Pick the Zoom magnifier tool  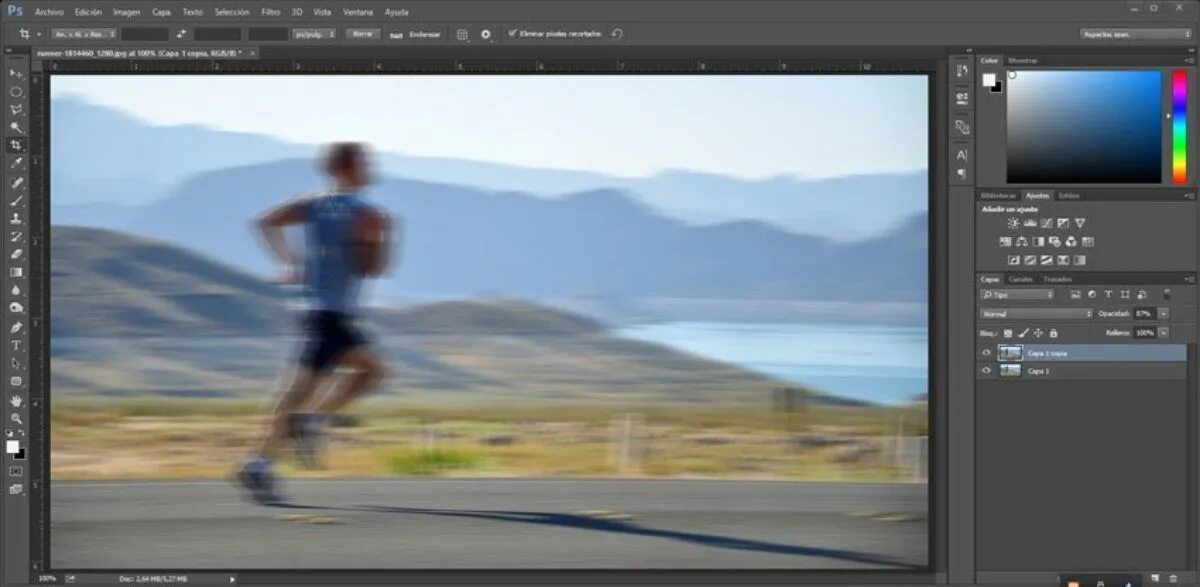[16, 418]
